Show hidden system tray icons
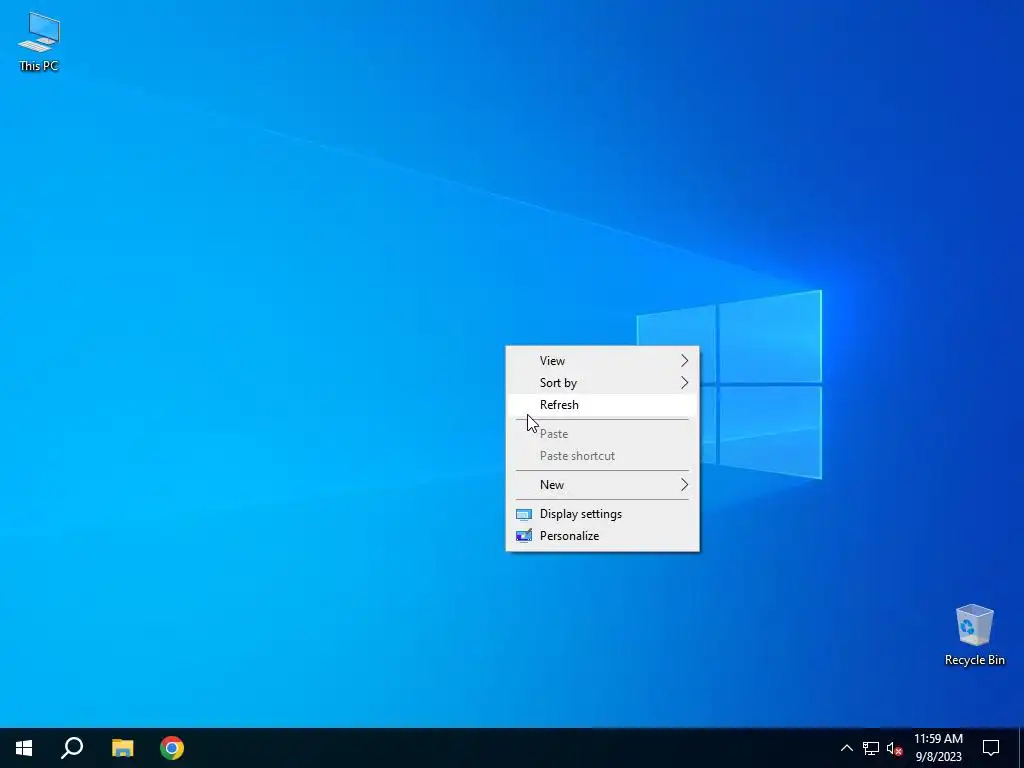The image size is (1024, 768). 846,748
